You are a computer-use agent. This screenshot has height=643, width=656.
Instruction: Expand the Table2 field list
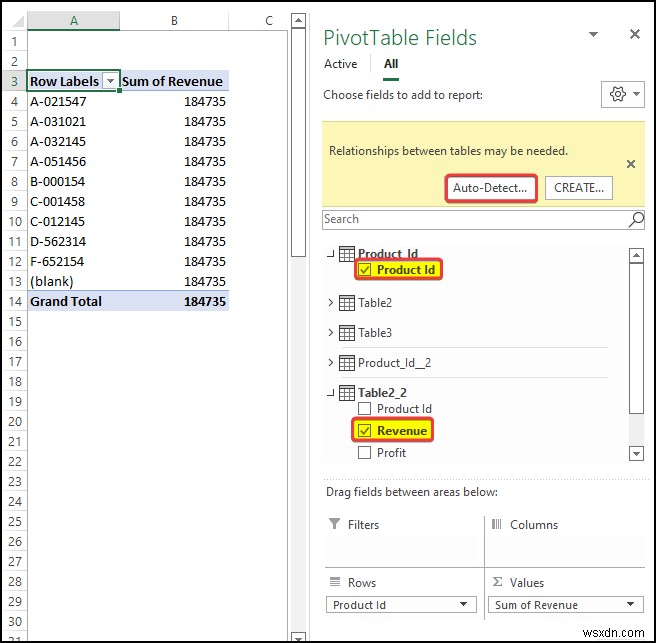(331, 302)
